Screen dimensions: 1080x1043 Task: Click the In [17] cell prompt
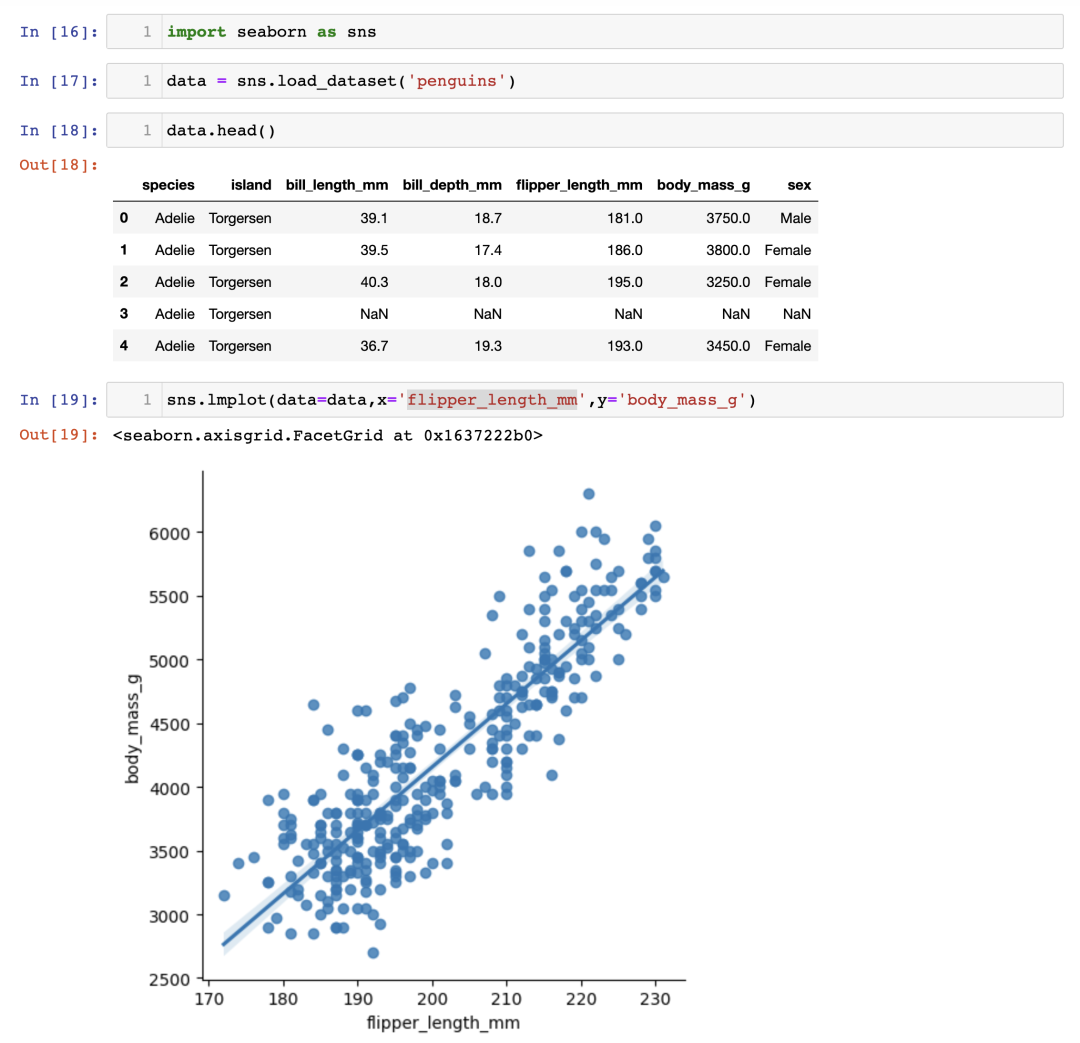click(x=59, y=81)
